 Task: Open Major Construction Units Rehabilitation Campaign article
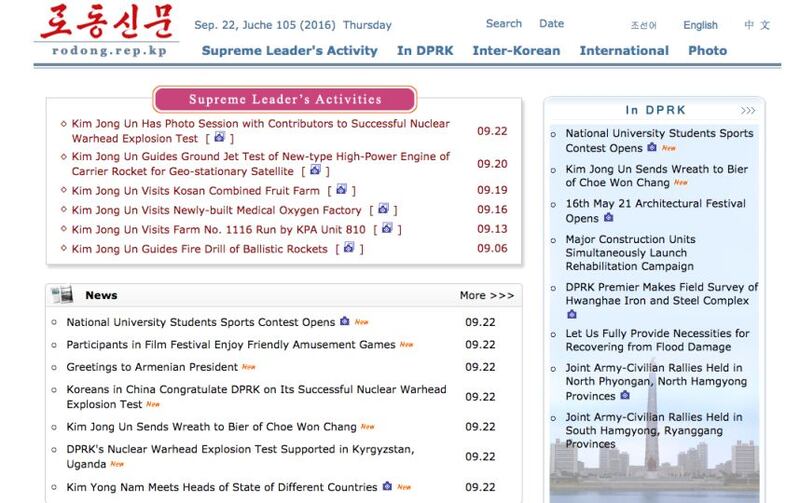630,253
